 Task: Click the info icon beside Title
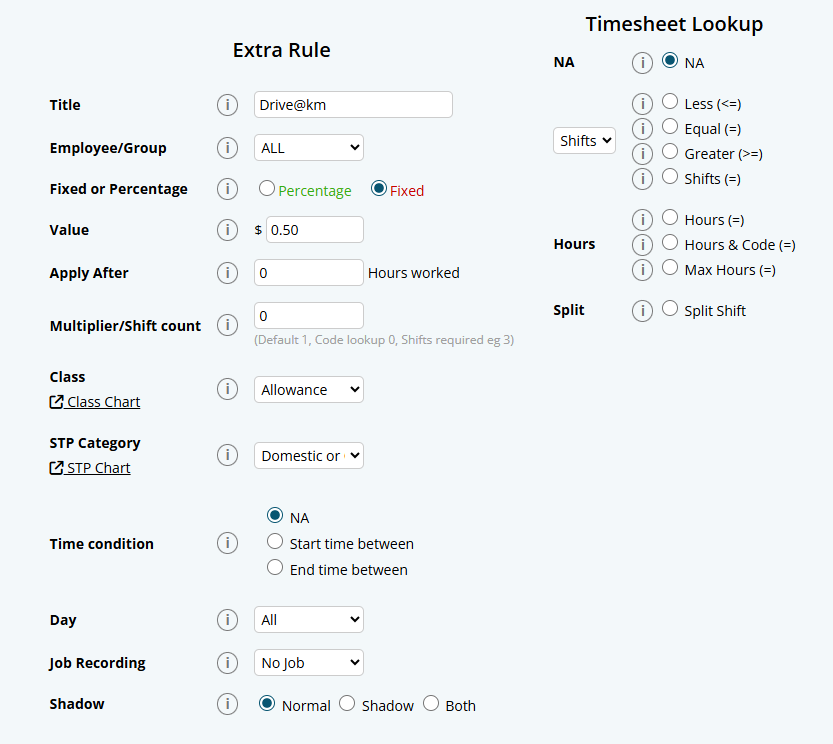pos(228,105)
